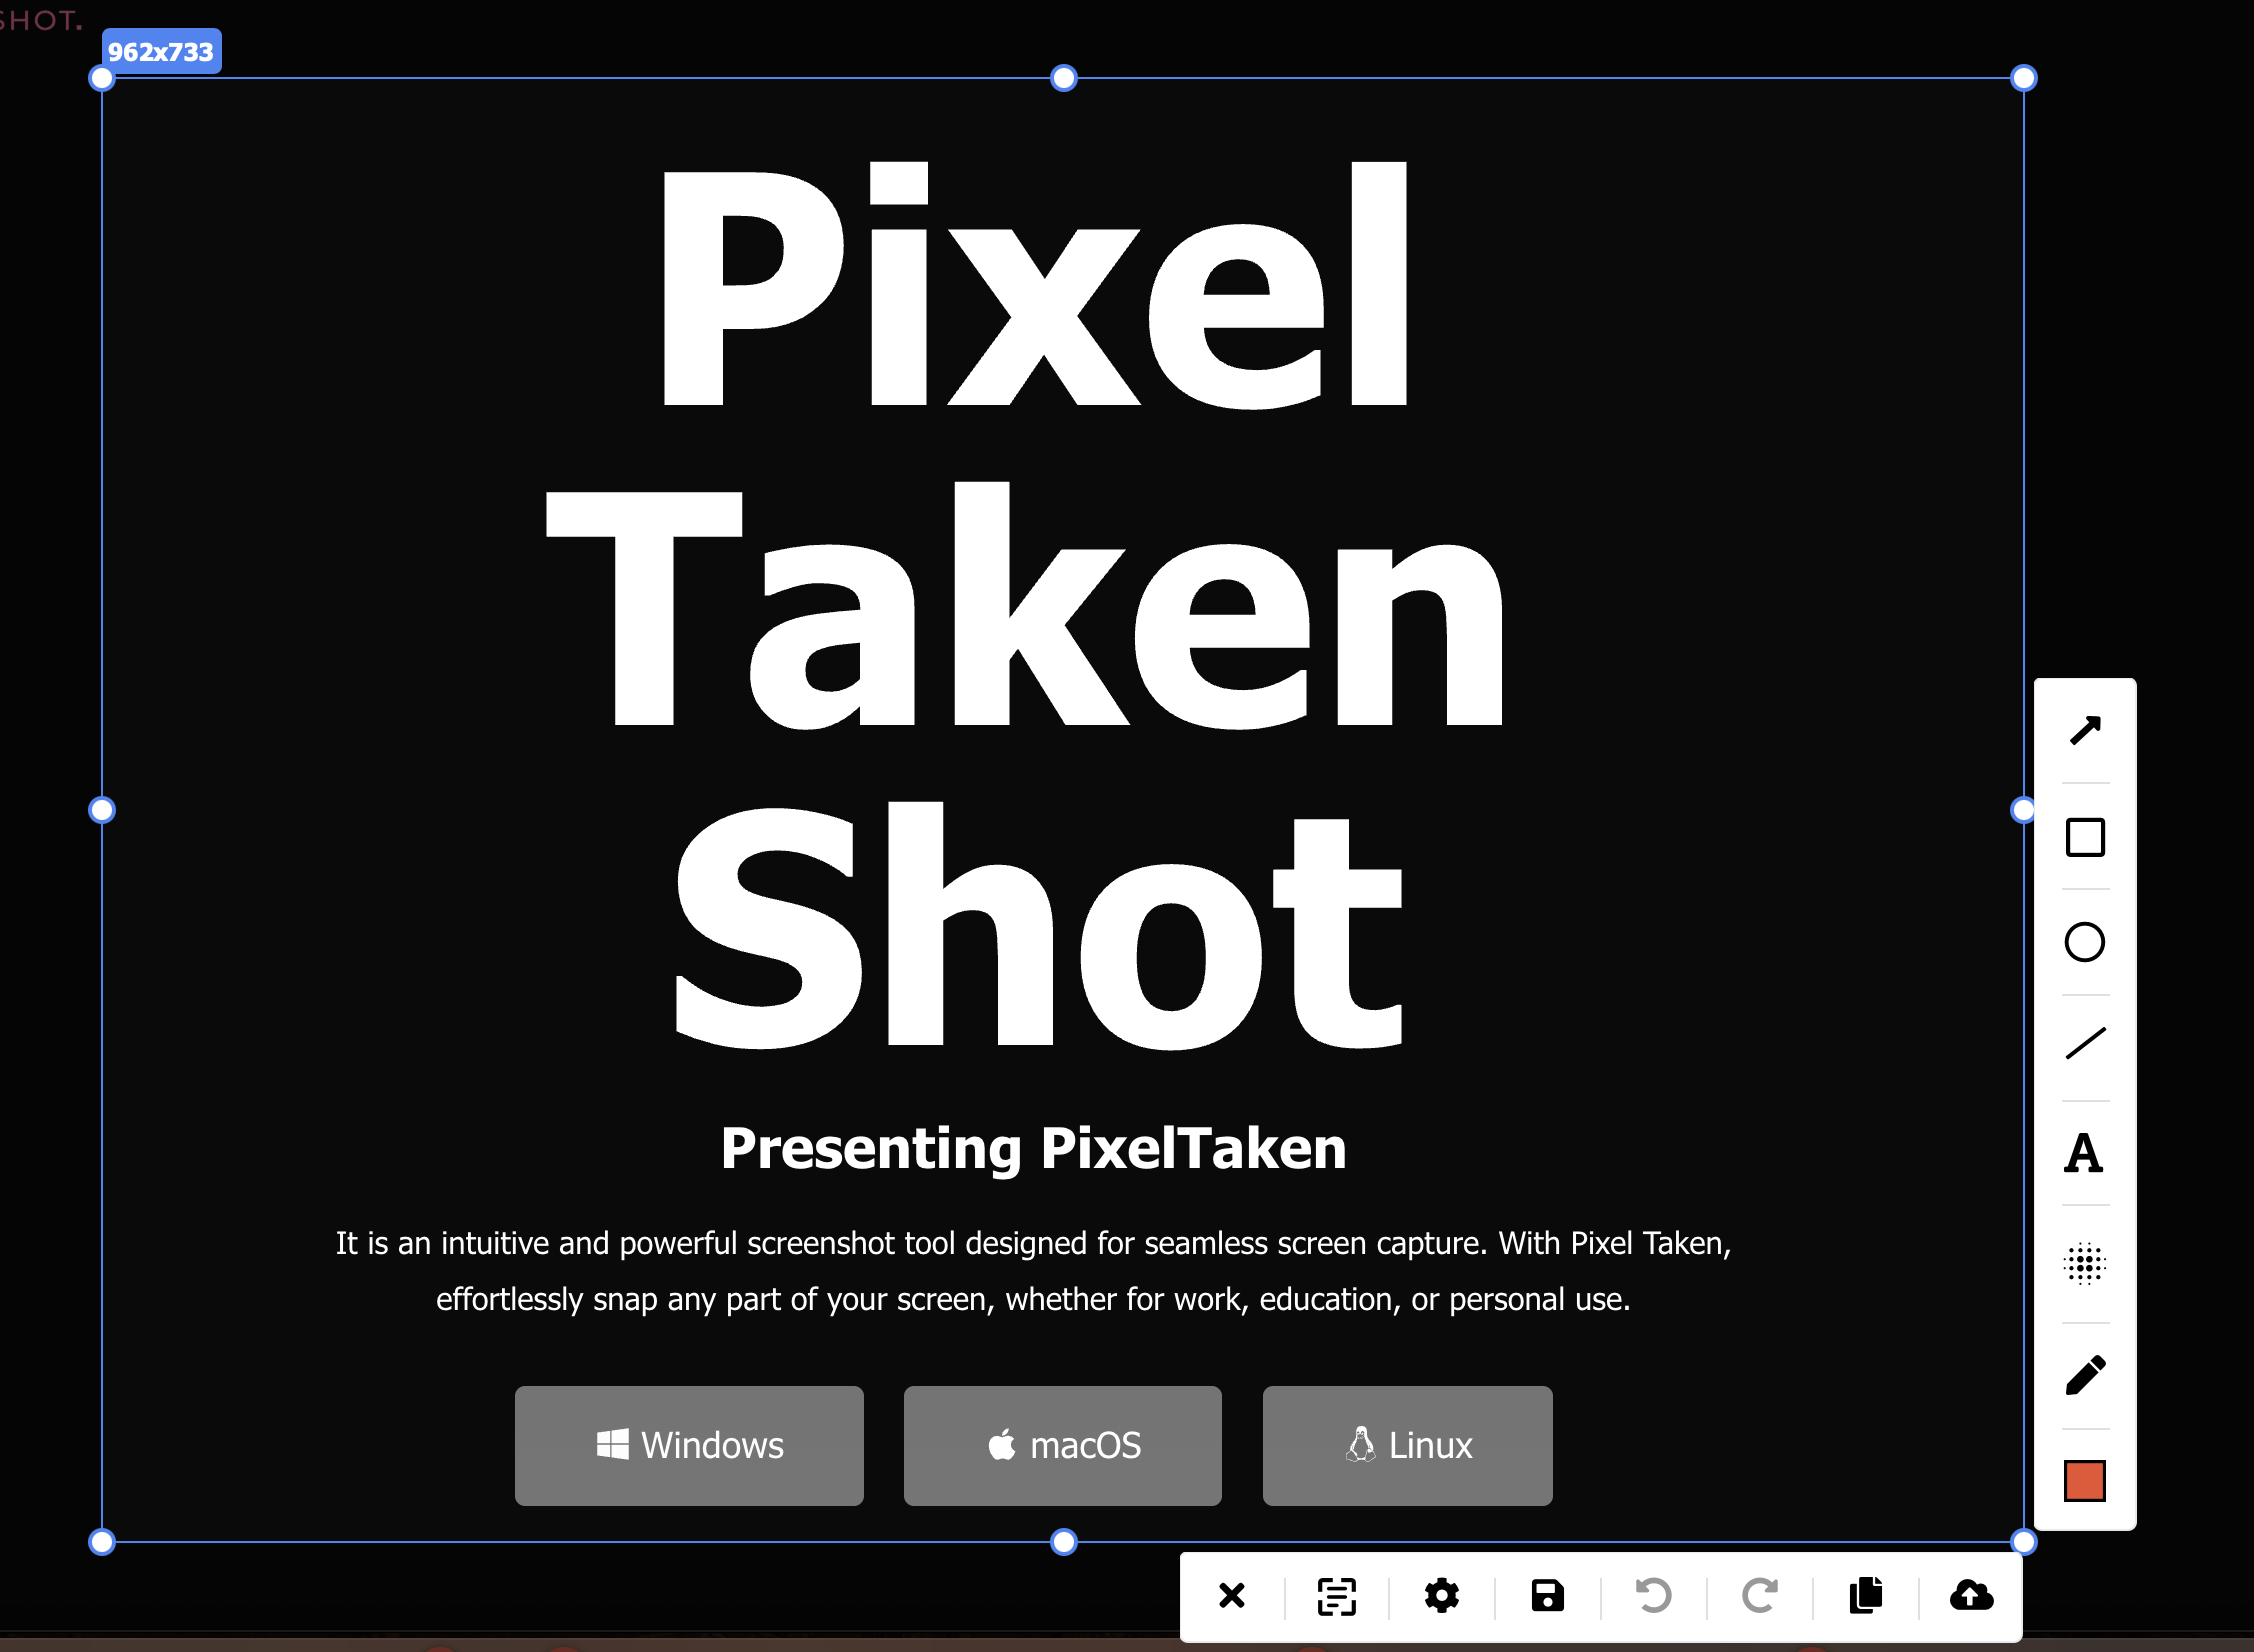
Task: Select the circle shape tool
Action: point(2085,942)
